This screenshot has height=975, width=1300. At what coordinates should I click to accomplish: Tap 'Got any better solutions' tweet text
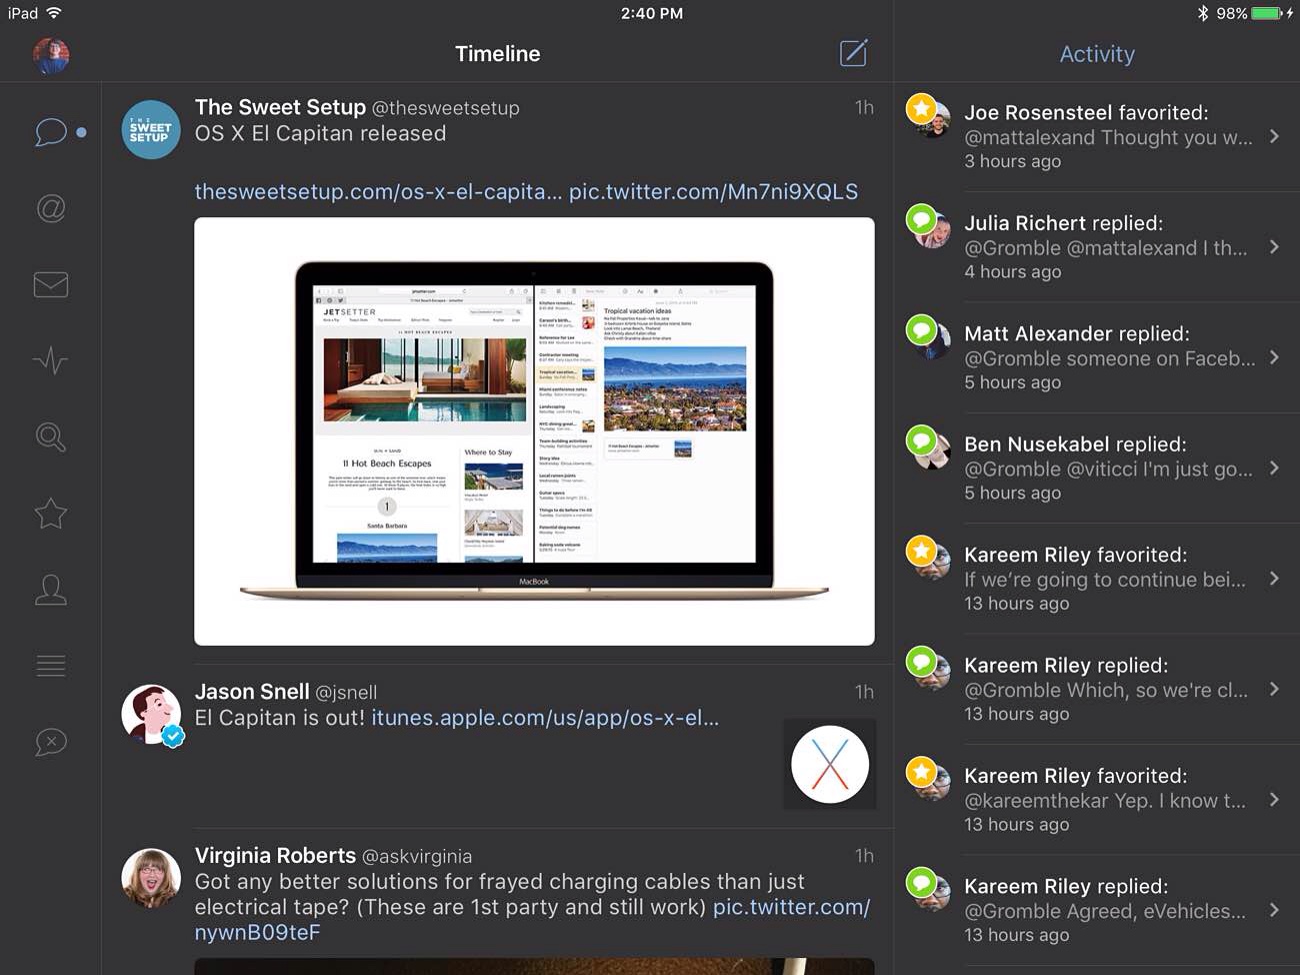point(499,894)
